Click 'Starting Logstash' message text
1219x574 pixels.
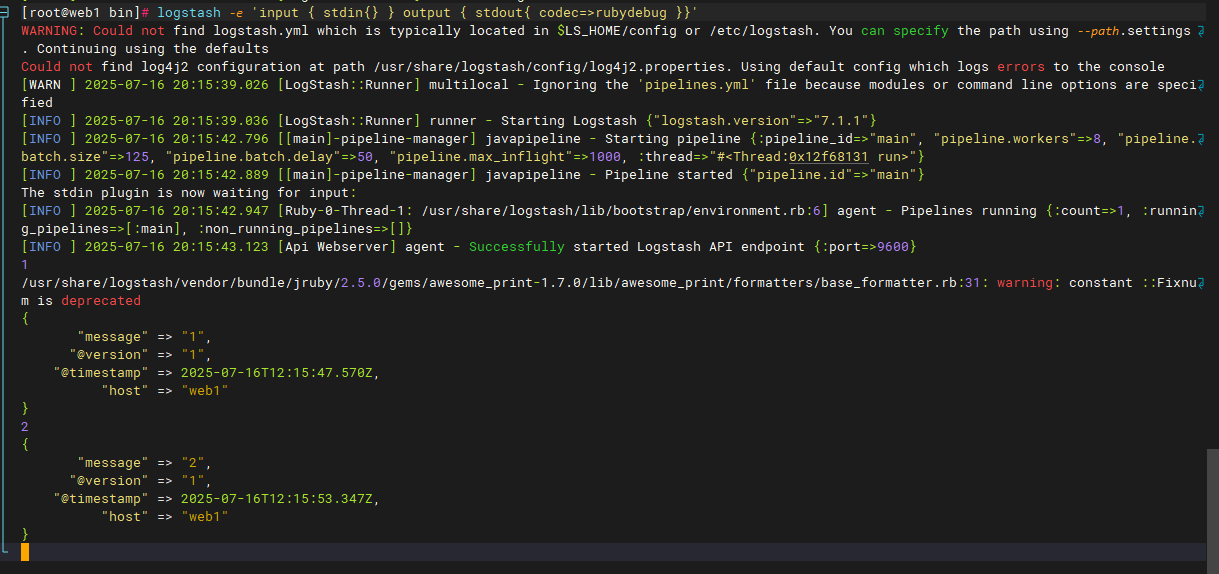(568, 120)
